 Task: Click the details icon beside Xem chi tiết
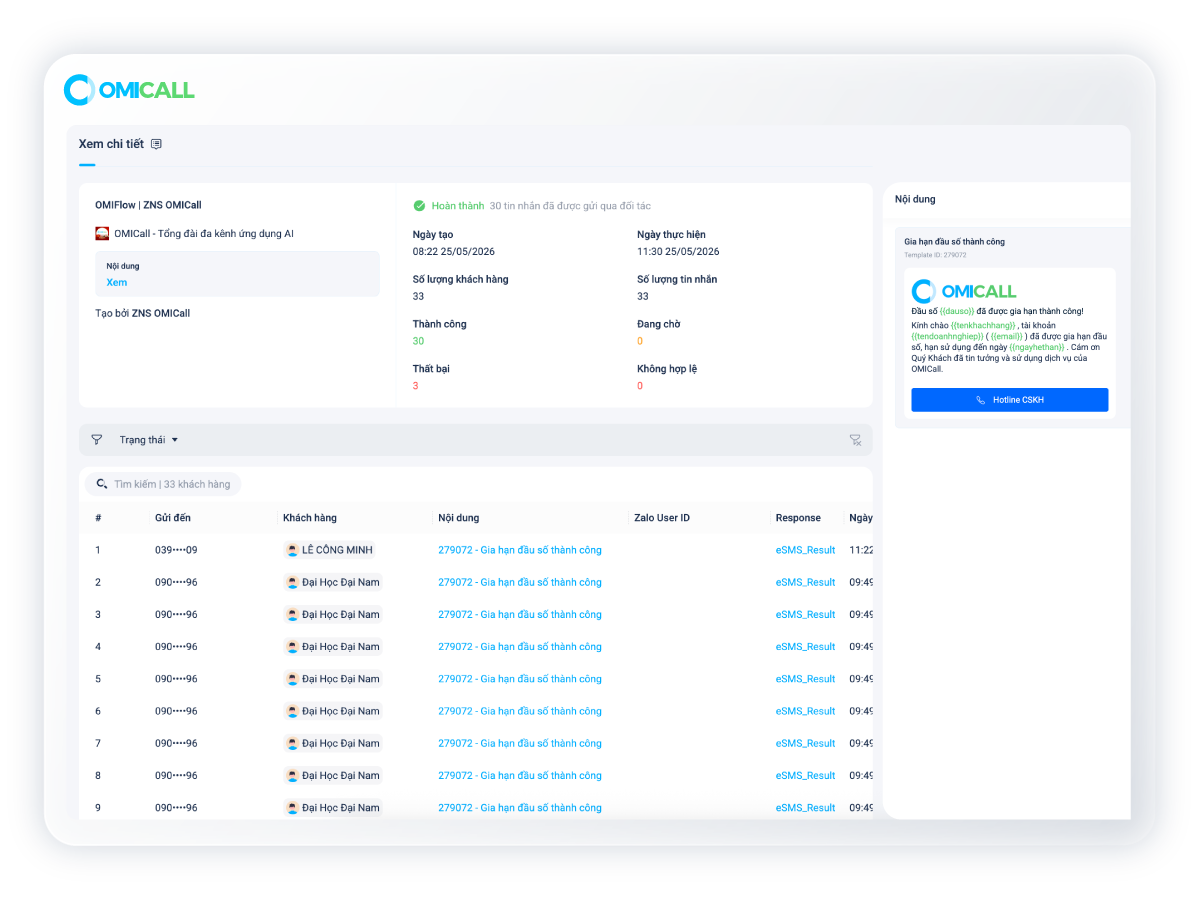point(156,144)
